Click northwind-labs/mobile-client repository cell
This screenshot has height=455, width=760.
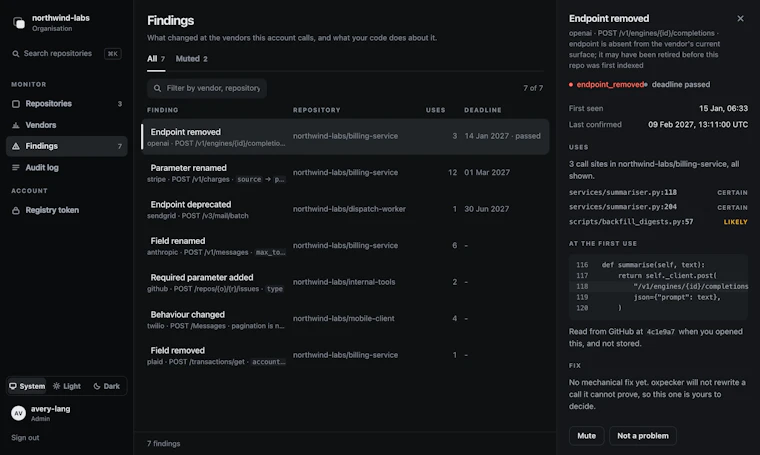pyautogui.click(x=343, y=319)
